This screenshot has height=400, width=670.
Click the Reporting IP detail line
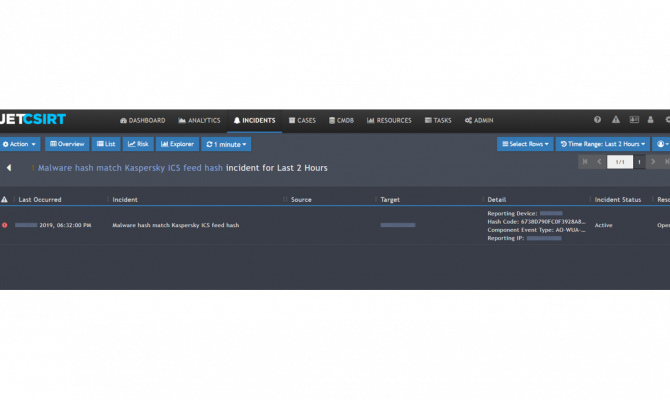[524, 238]
